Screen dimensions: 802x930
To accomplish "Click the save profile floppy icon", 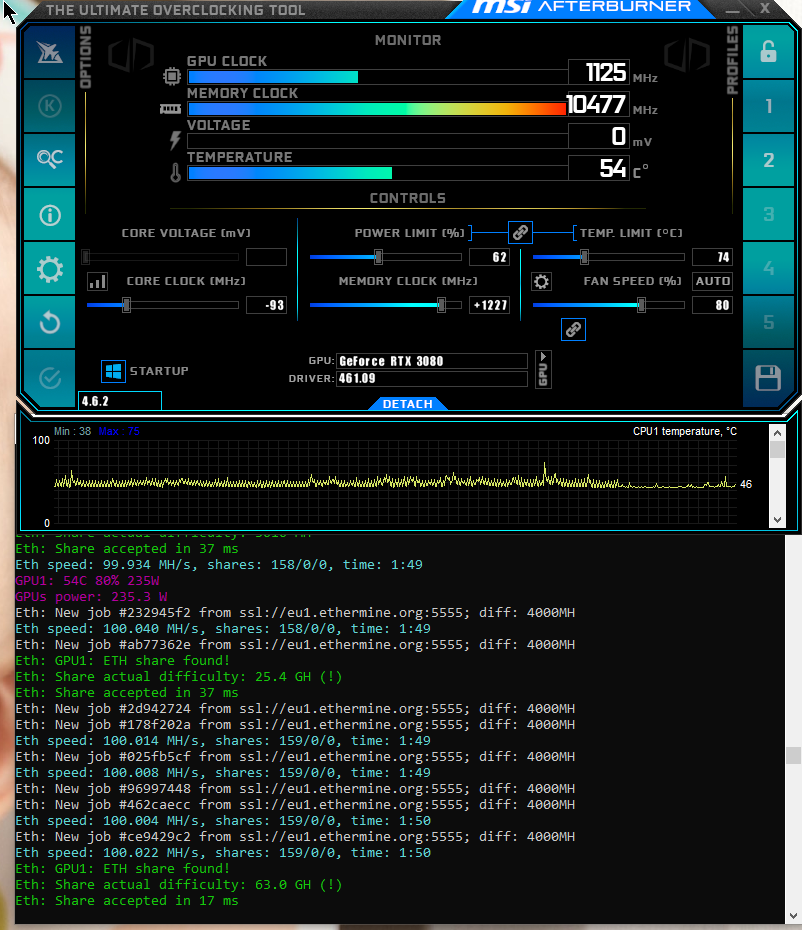I will 768,378.
